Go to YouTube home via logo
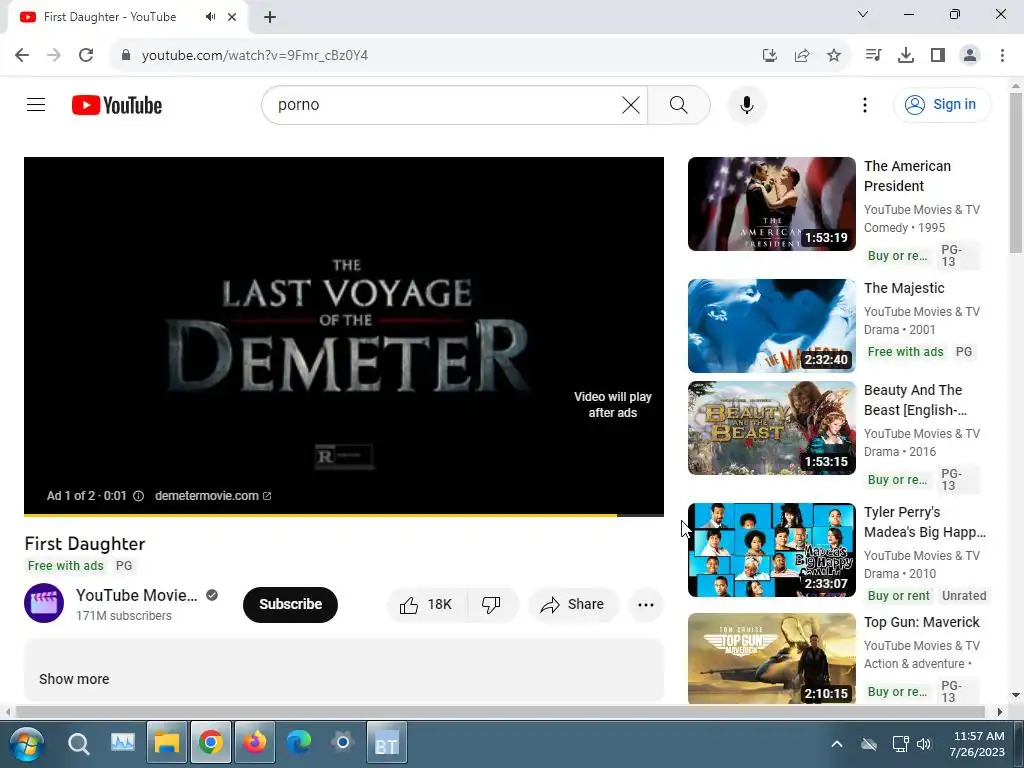Image resolution: width=1024 pixels, height=768 pixels. coord(117,105)
